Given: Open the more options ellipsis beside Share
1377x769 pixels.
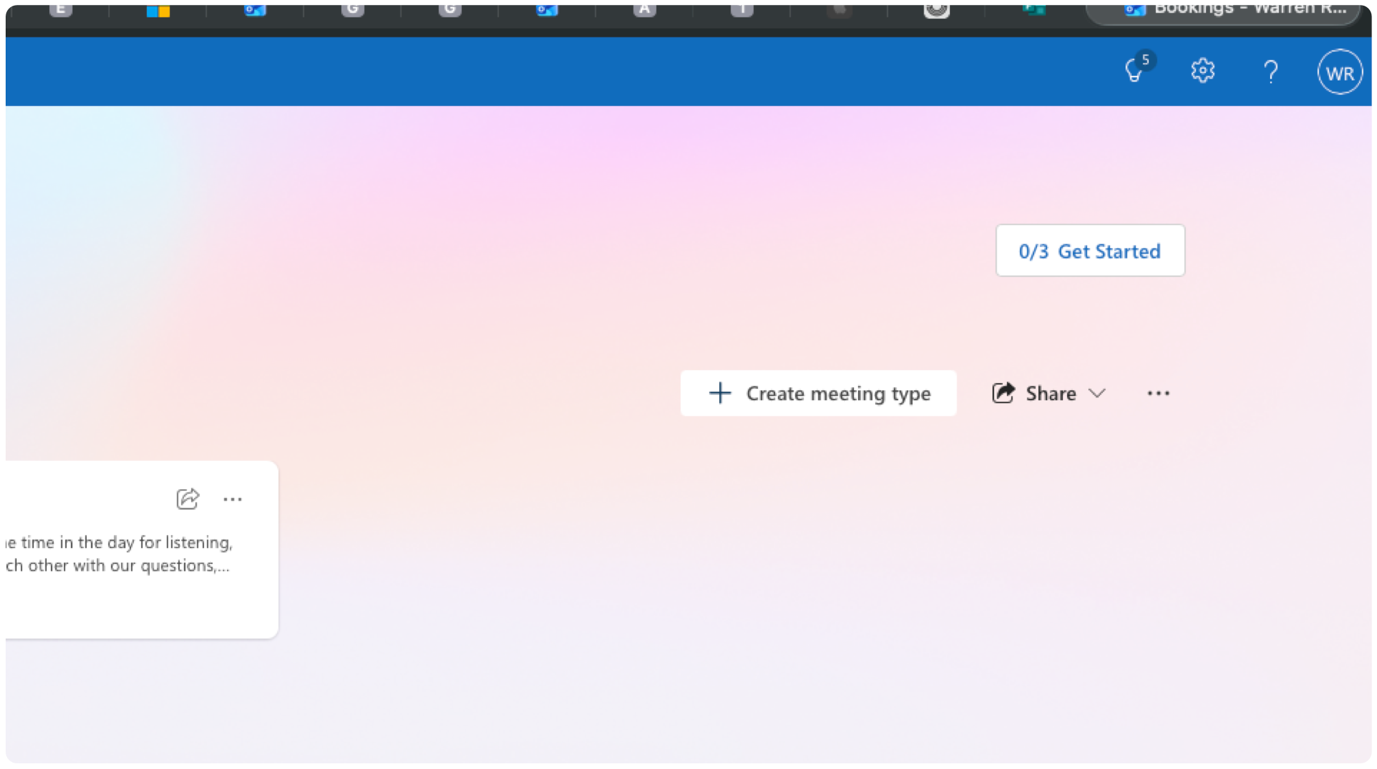Looking at the screenshot, I should [1158, 393].
